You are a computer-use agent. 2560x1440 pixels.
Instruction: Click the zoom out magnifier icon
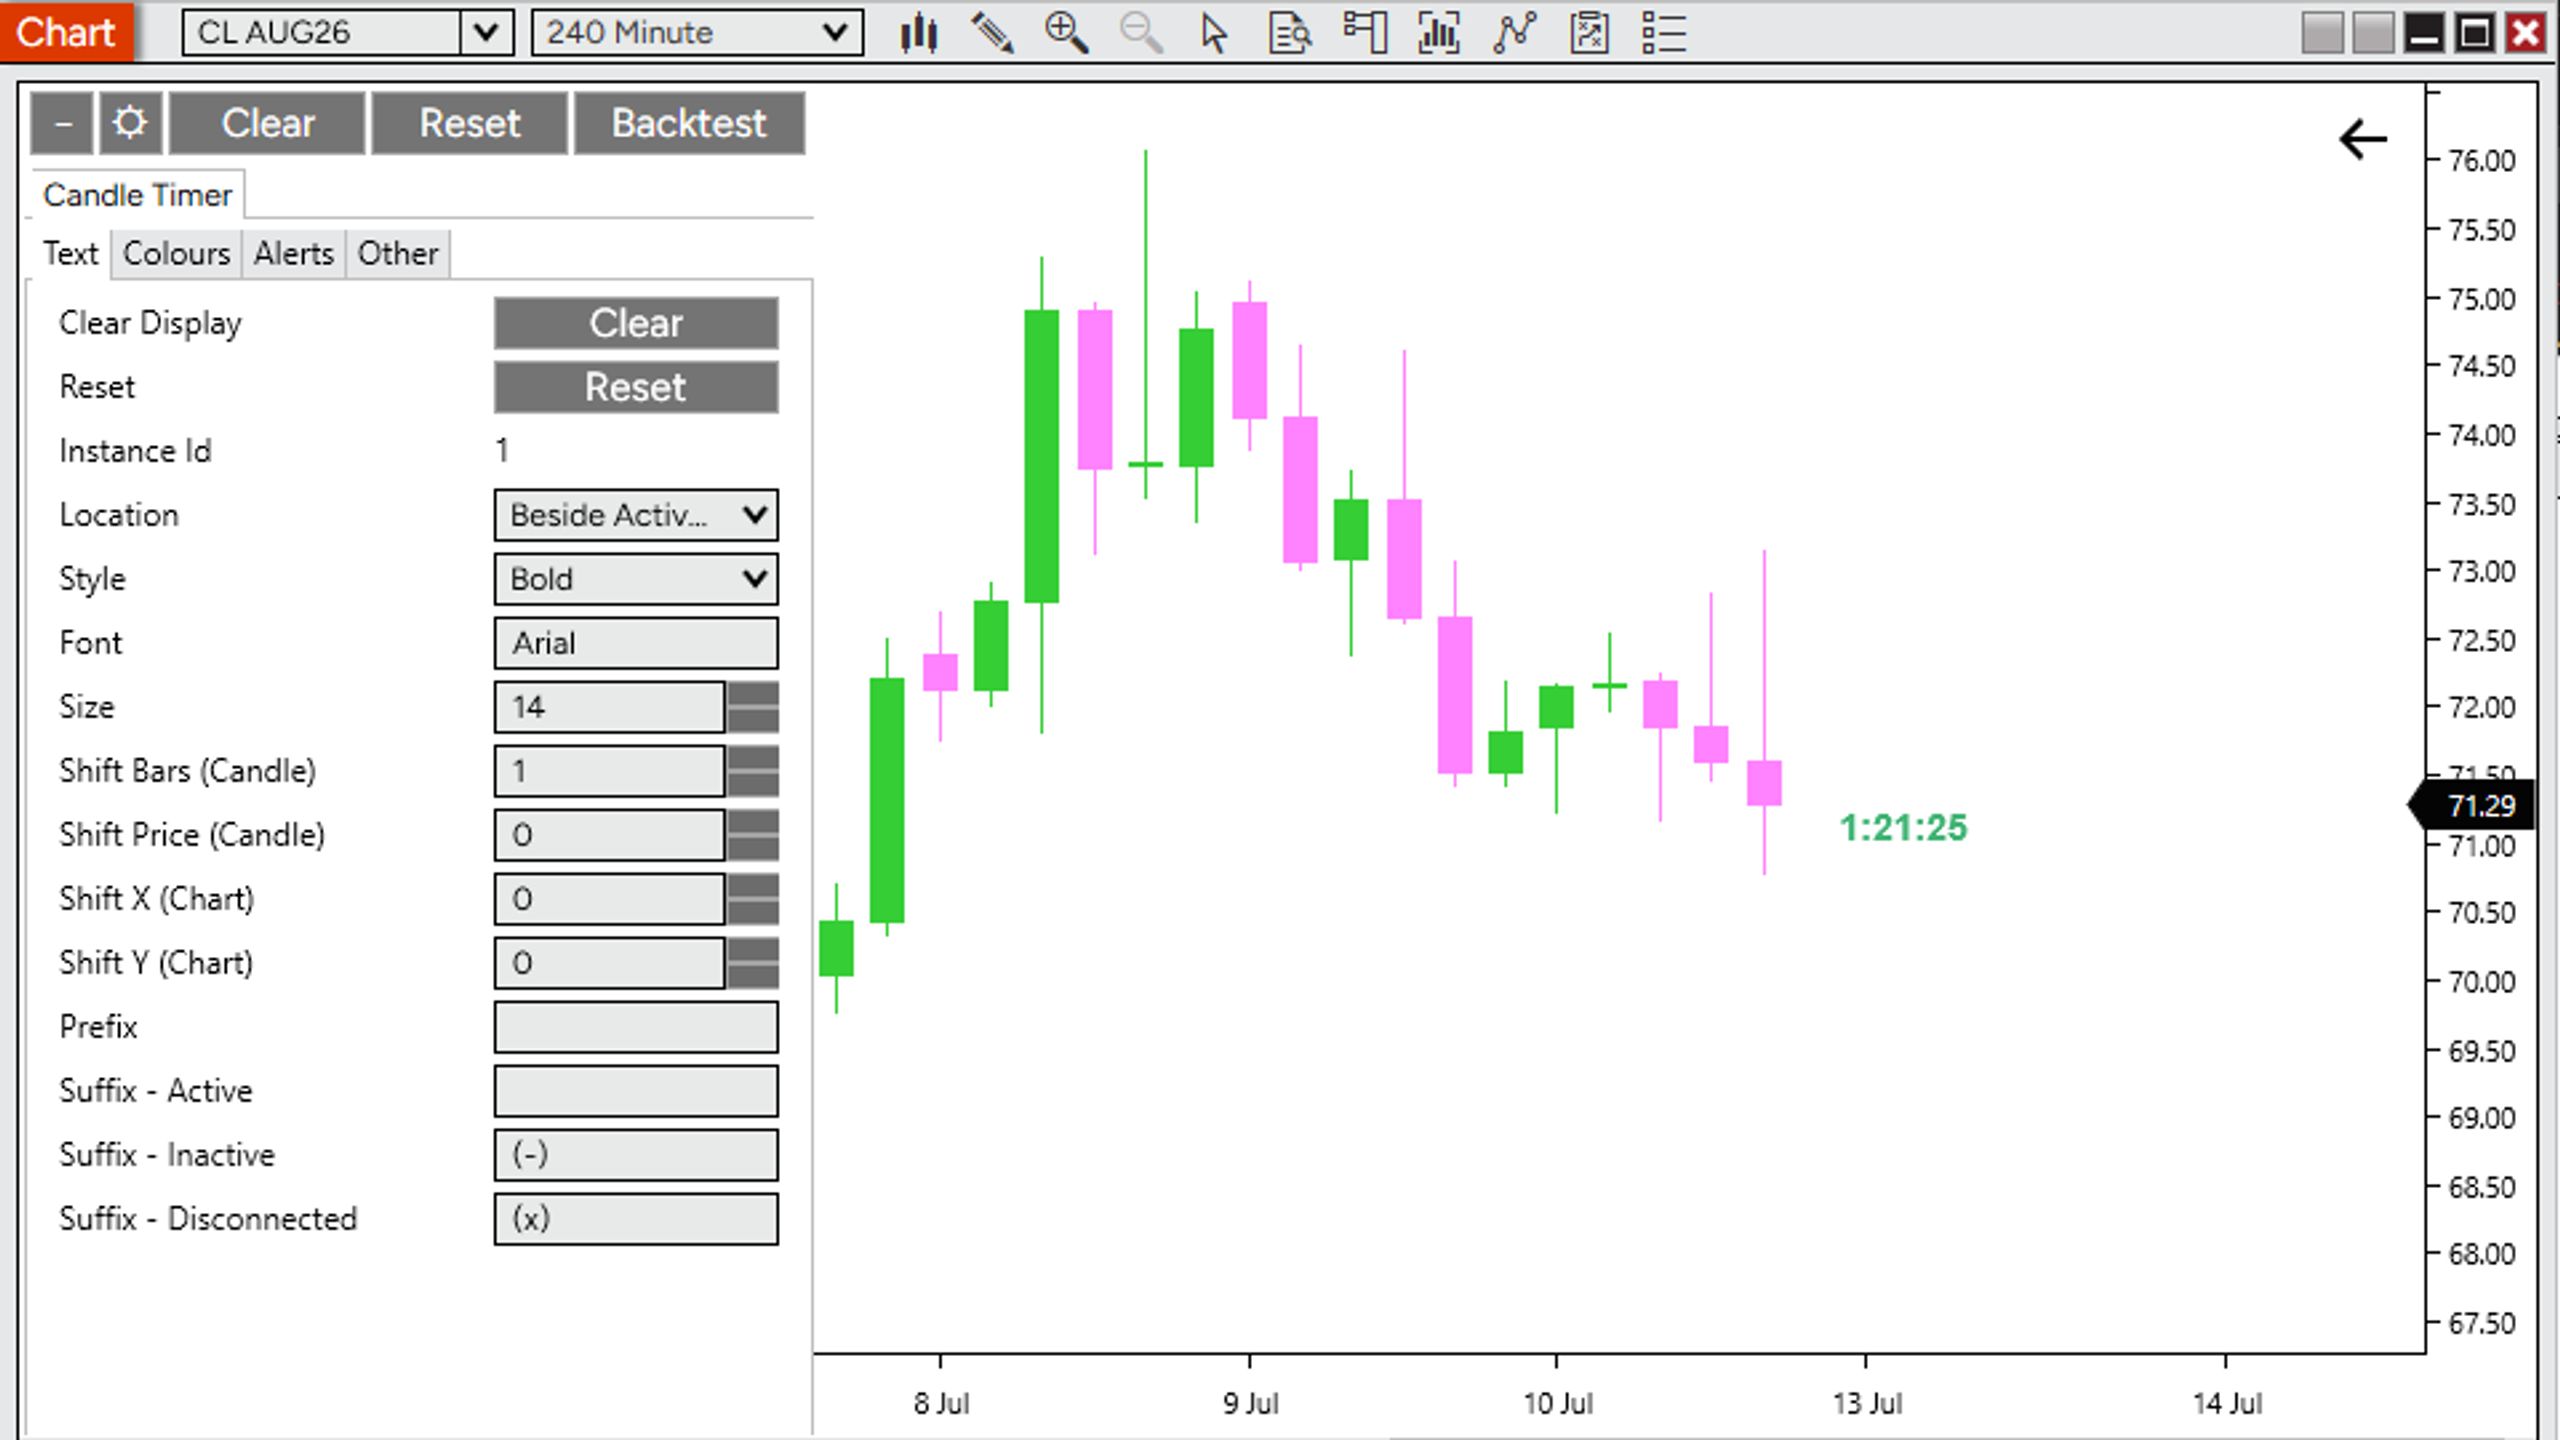1140,33
